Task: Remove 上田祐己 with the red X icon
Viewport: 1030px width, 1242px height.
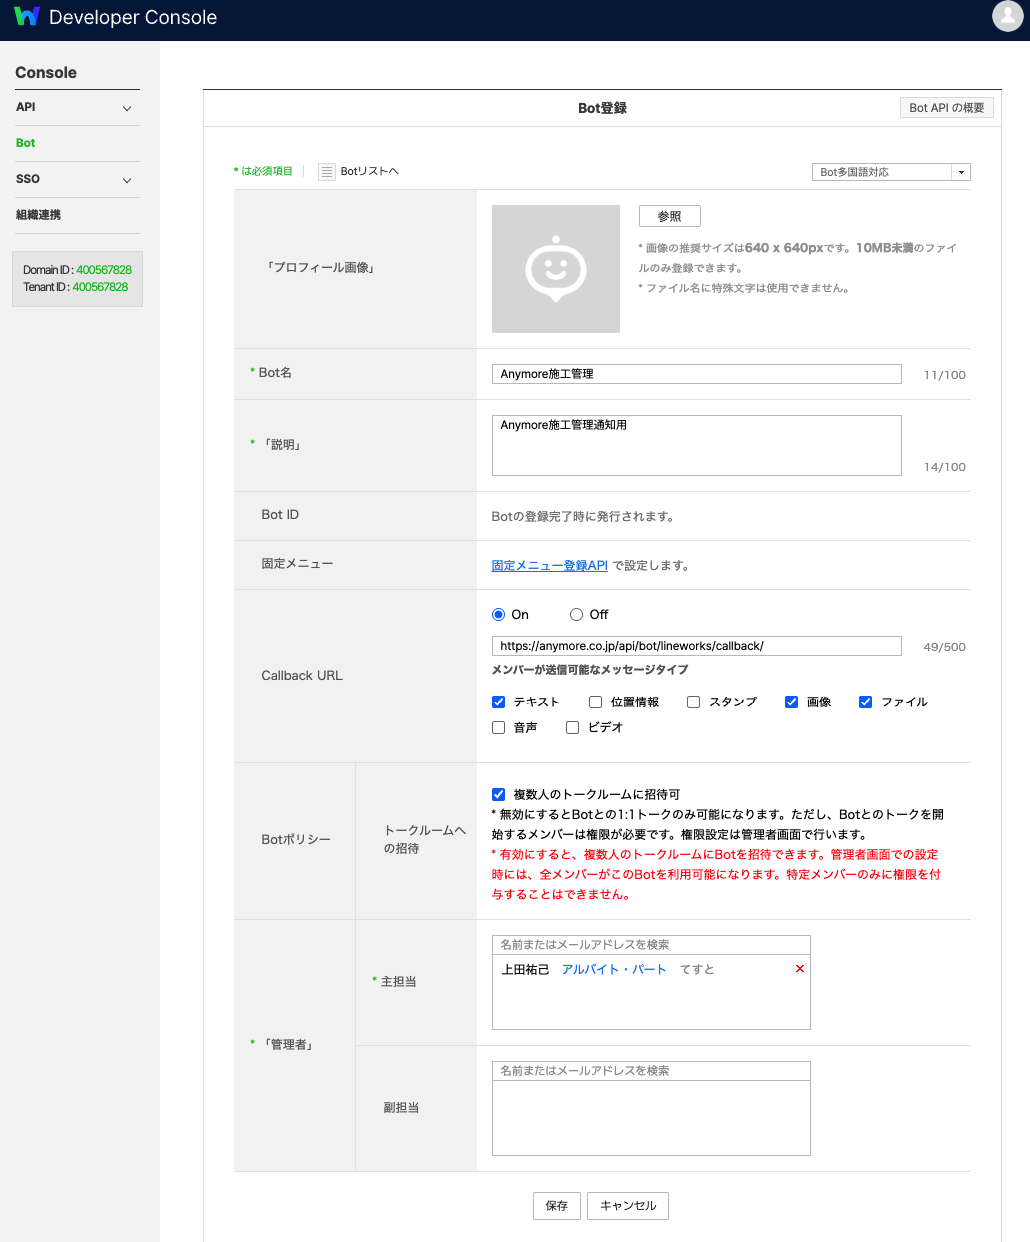Action: [x=799, y=968]
